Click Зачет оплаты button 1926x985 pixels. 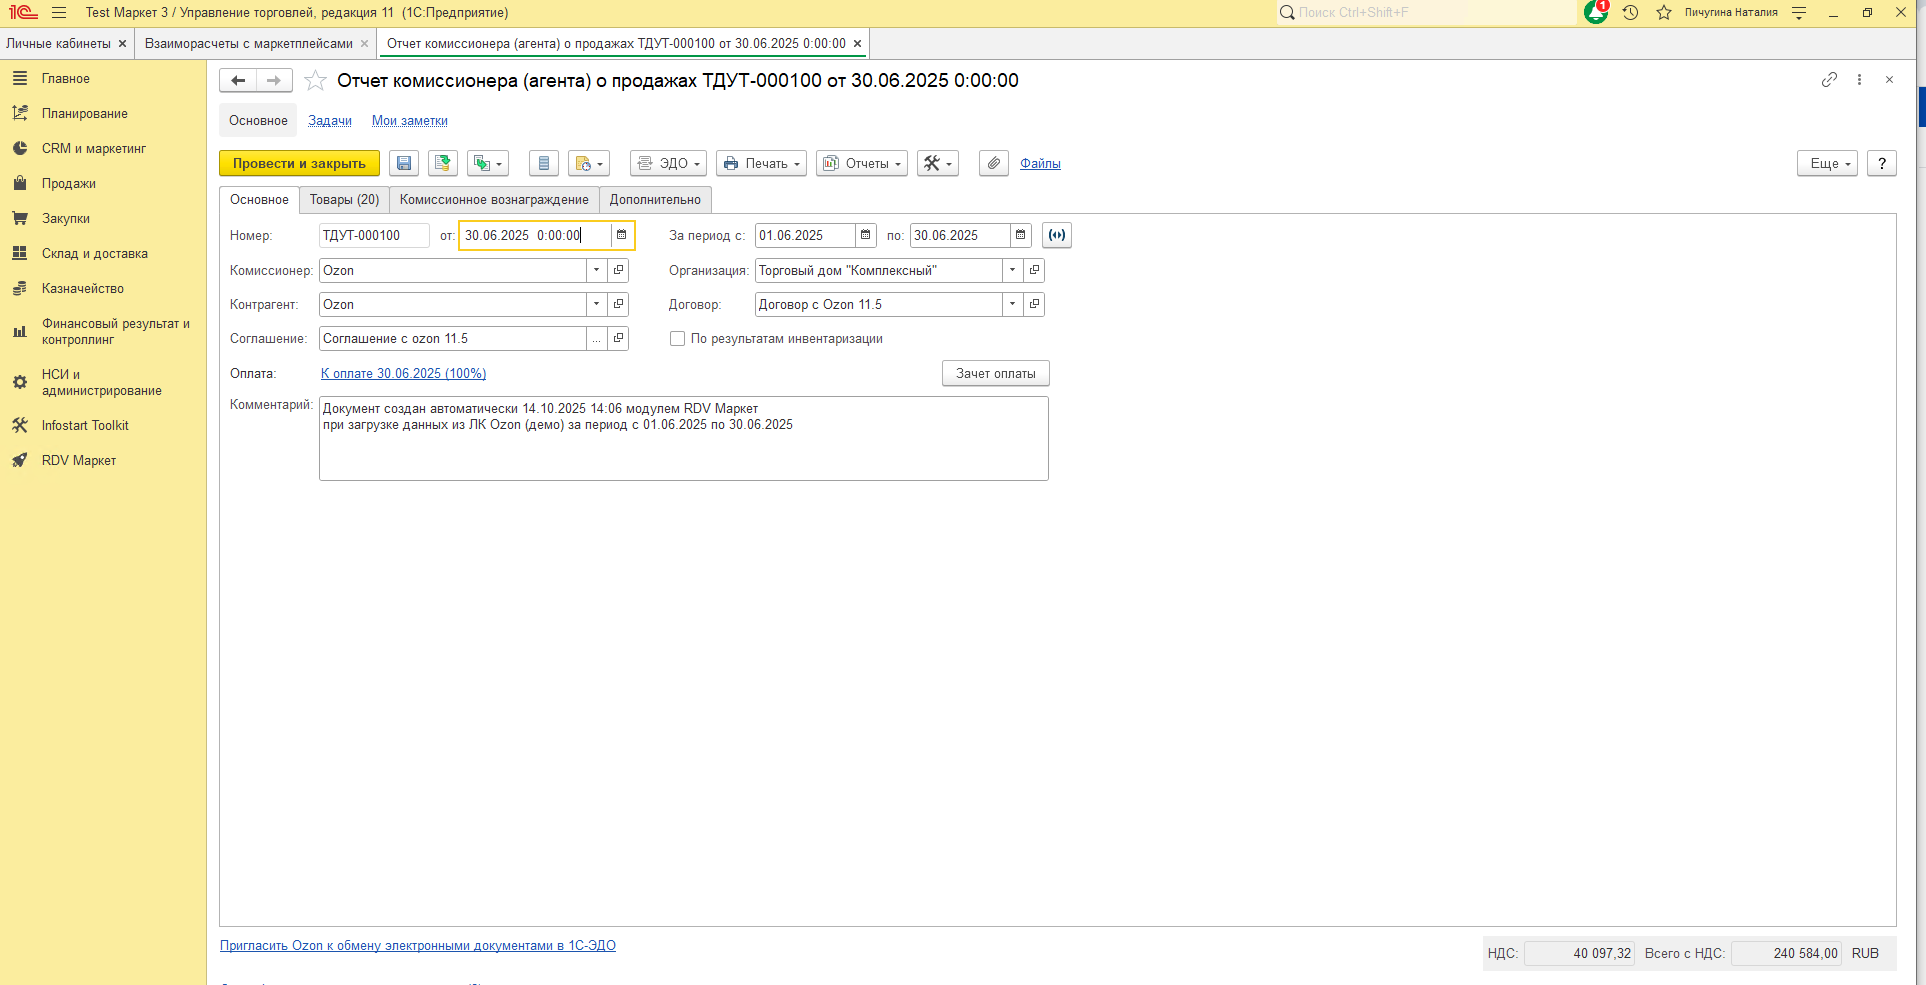coord(996,373)
